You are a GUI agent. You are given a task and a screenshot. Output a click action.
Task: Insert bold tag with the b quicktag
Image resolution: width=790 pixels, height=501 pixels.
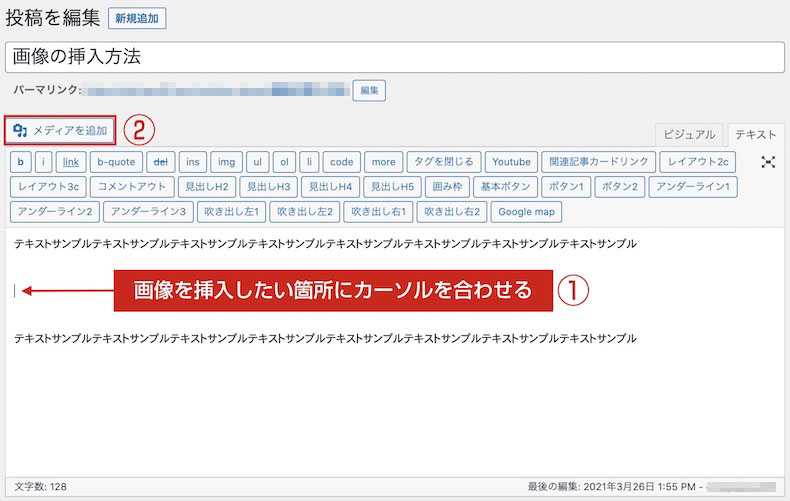point(21,162)
